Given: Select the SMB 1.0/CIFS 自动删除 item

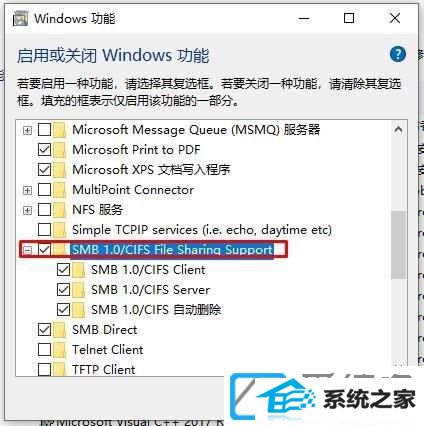Looking at the screenshot, I should [156, 310].
